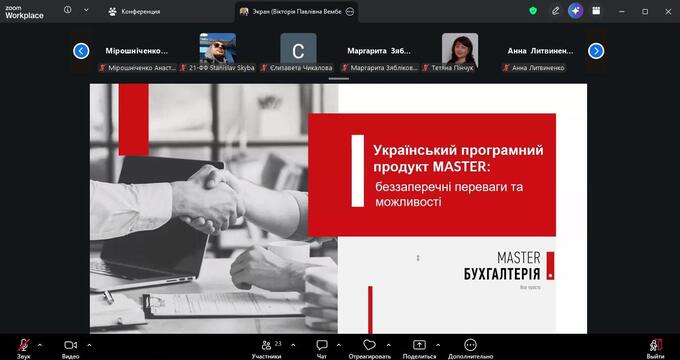Screen dimensions: 680x360
Task: Show previous participants with the left arrow
Action: tap(81, 51)
